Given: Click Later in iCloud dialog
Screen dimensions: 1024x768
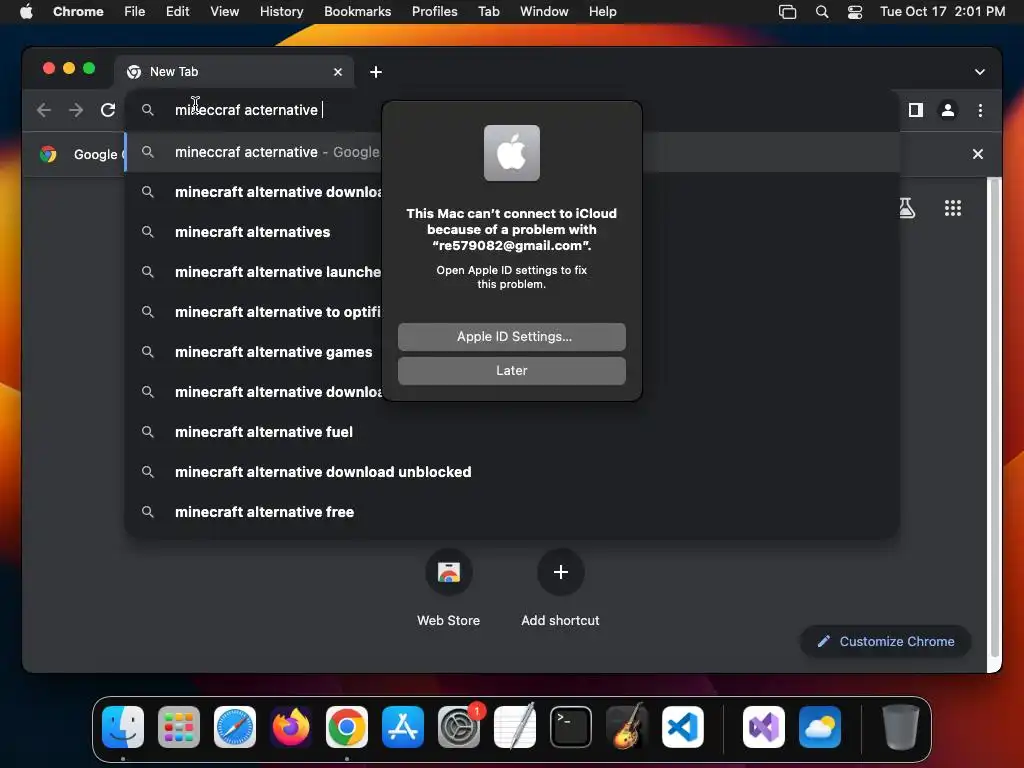Looking at the screenshot, I should pos(512,371).
